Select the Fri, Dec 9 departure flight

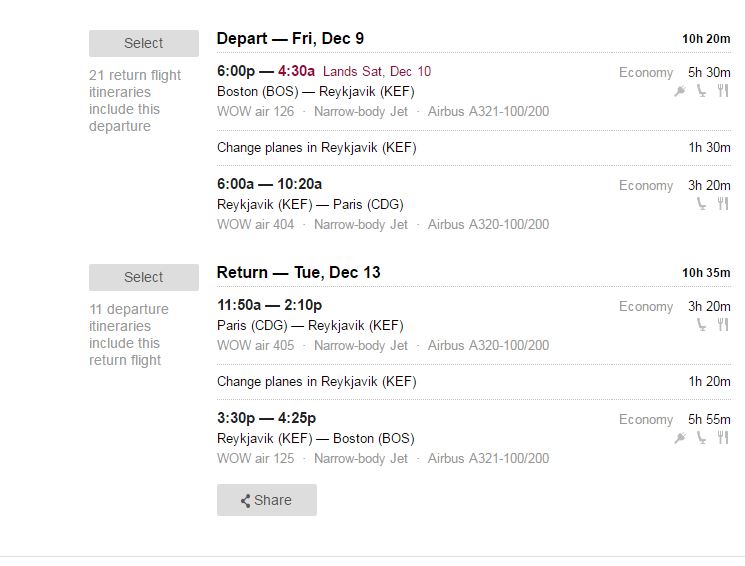pyautogui.click(x=143, y=43)
